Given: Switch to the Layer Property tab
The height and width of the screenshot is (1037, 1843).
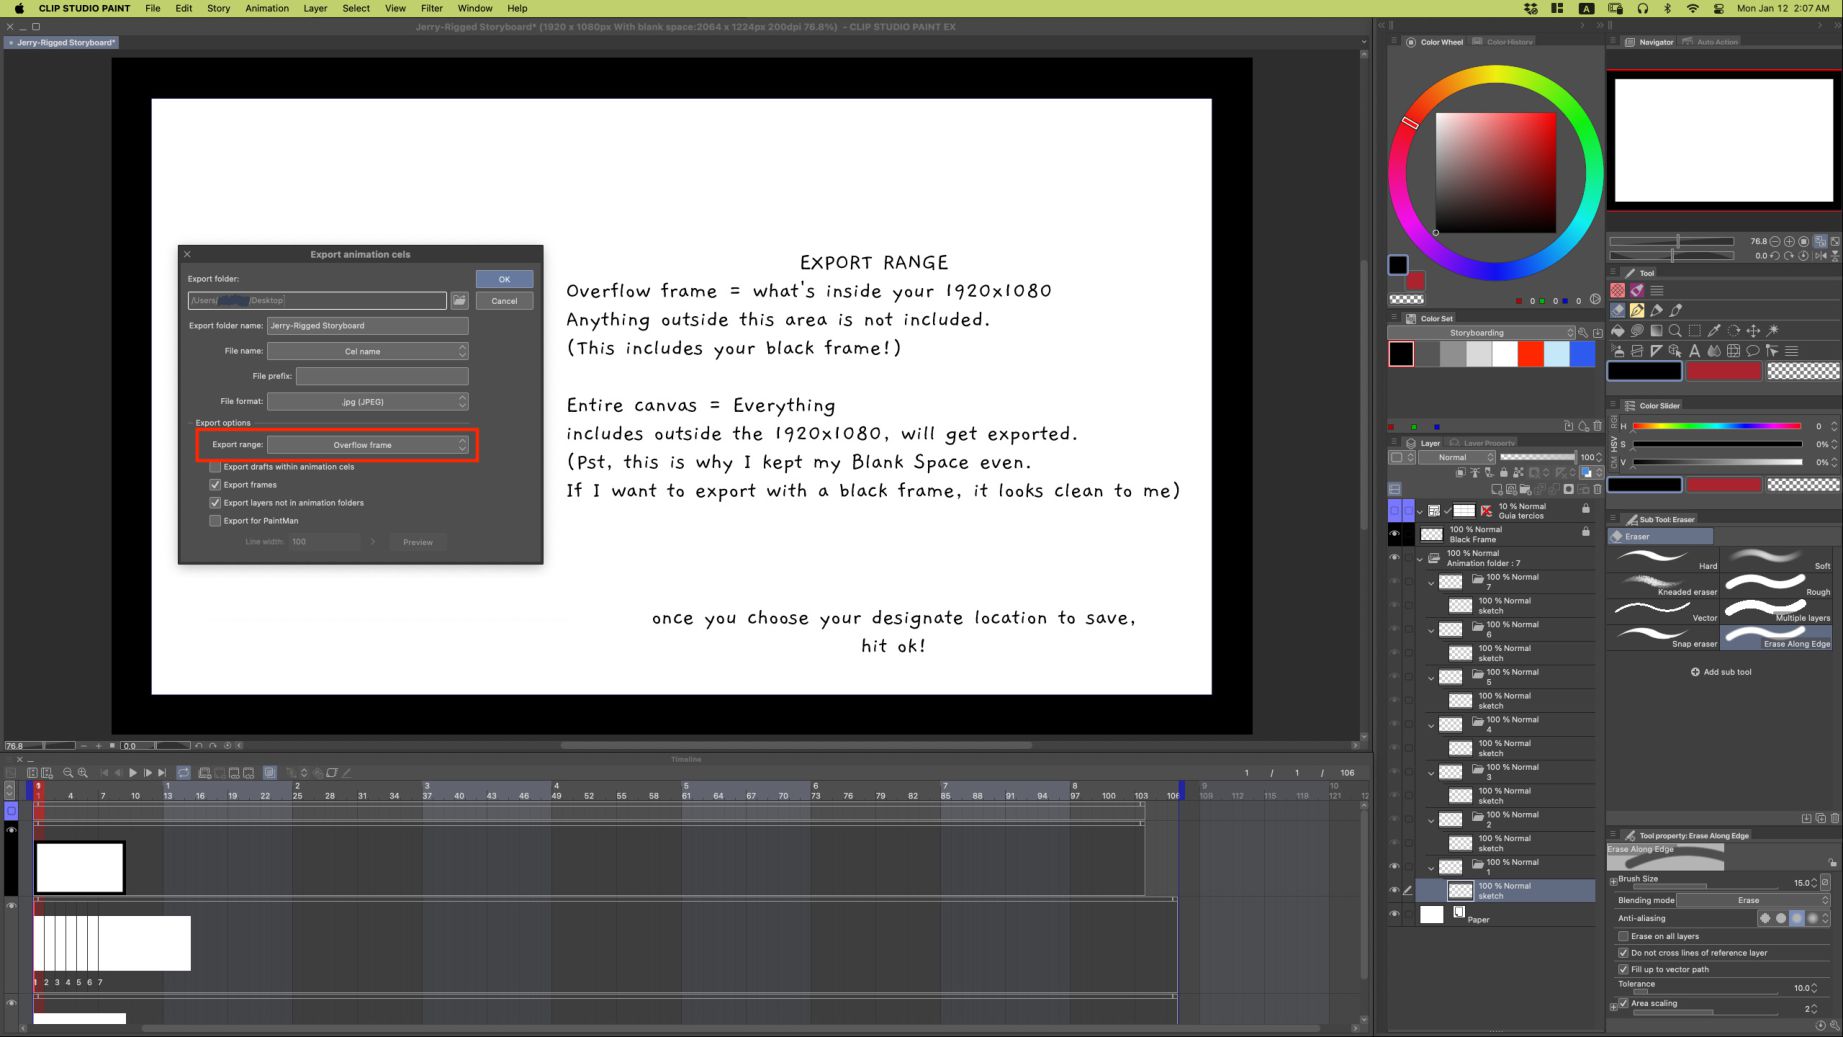Looking at the screenshot, I should 1487,443.
